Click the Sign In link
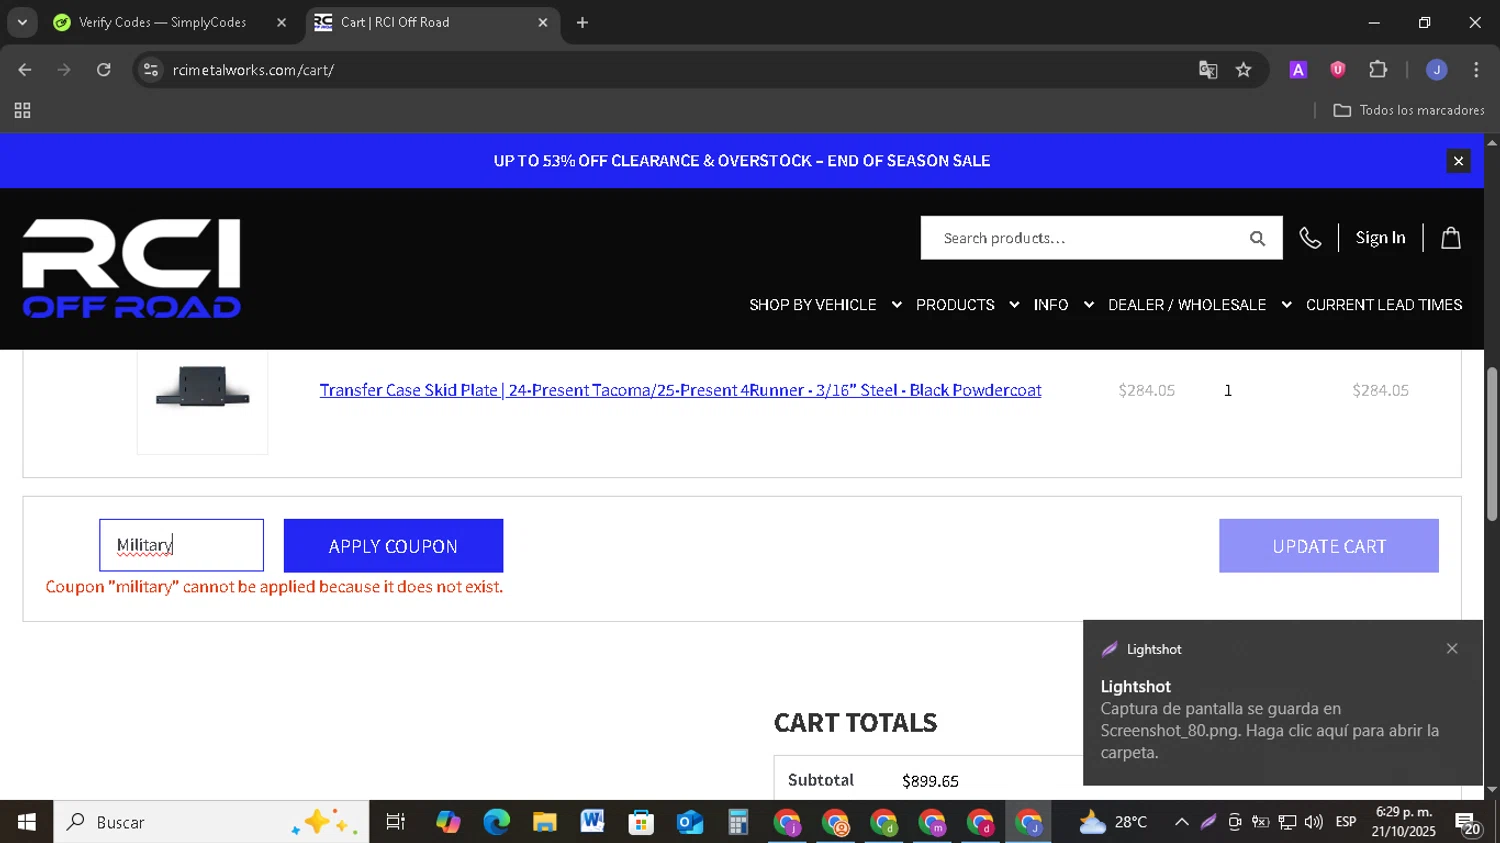Image resolution: width=1500 pixels, height=843 pixels. pyautogui.click(x=1380, y=238)
